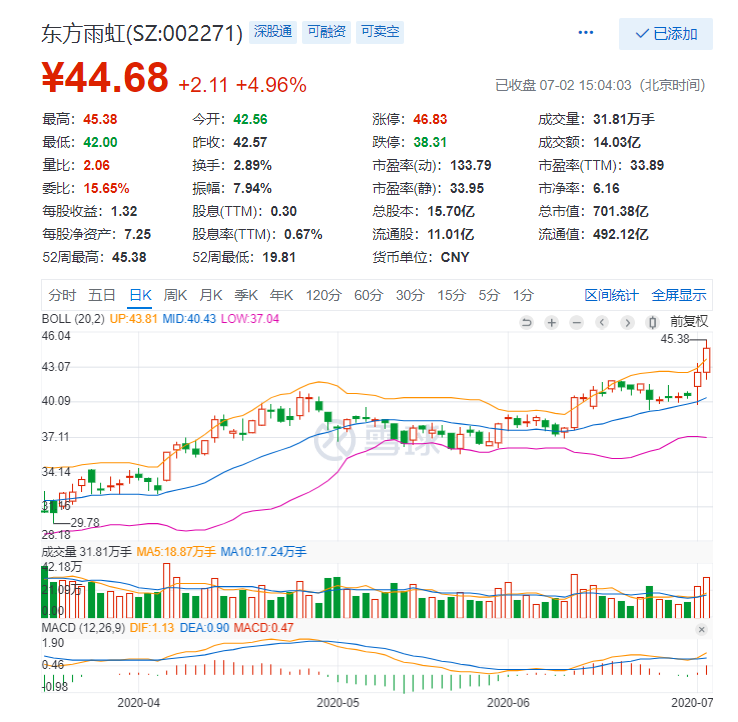Viewport: 738px width, 722px height.
Task: Click the 换手 2.89% value
Action: [x=253, y=165]
